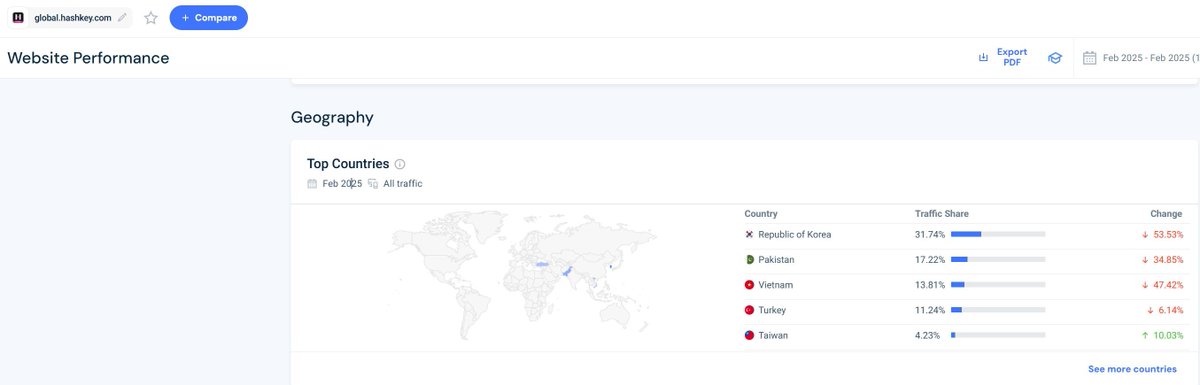Sort by the Change column header
Viewport: 1200px width, 385px height.
click(x=1166, y=214)
